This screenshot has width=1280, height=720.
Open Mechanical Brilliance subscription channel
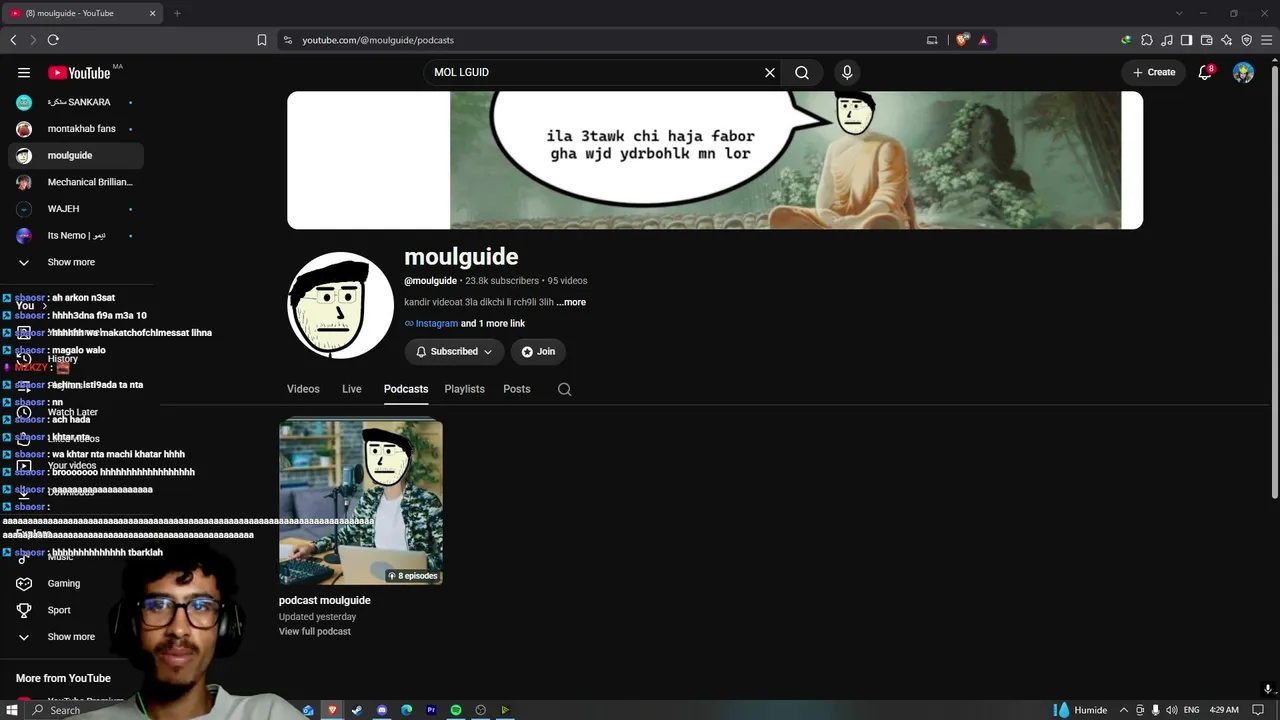point(76,182)
